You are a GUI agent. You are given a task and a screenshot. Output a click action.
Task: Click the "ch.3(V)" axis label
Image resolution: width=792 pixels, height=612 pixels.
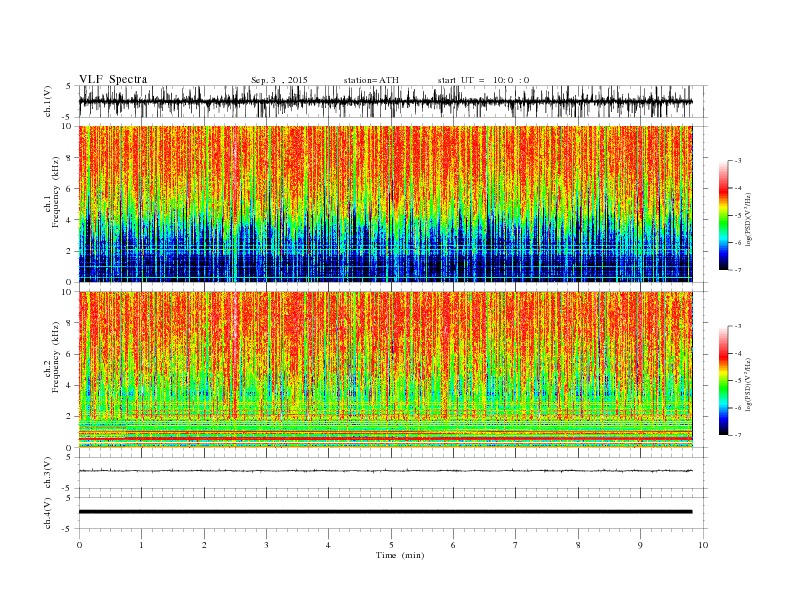(48, 473)
